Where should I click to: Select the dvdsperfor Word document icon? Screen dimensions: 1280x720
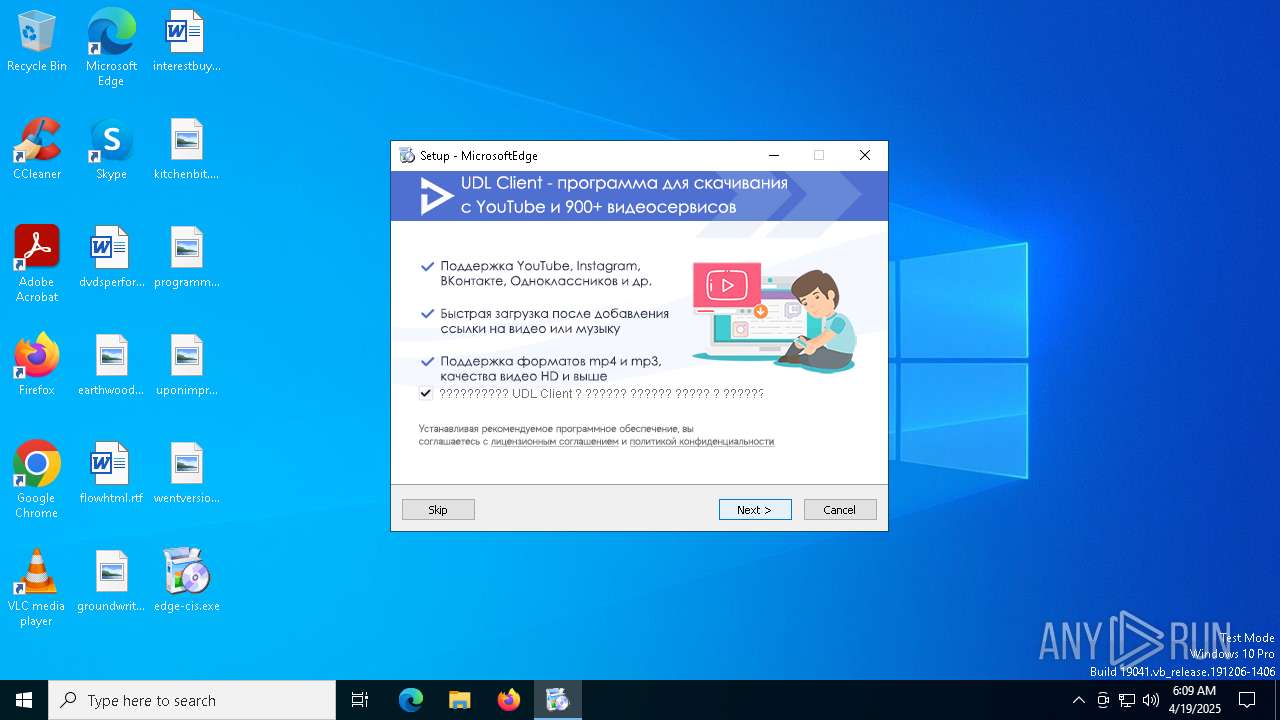(x=111, y=258)
